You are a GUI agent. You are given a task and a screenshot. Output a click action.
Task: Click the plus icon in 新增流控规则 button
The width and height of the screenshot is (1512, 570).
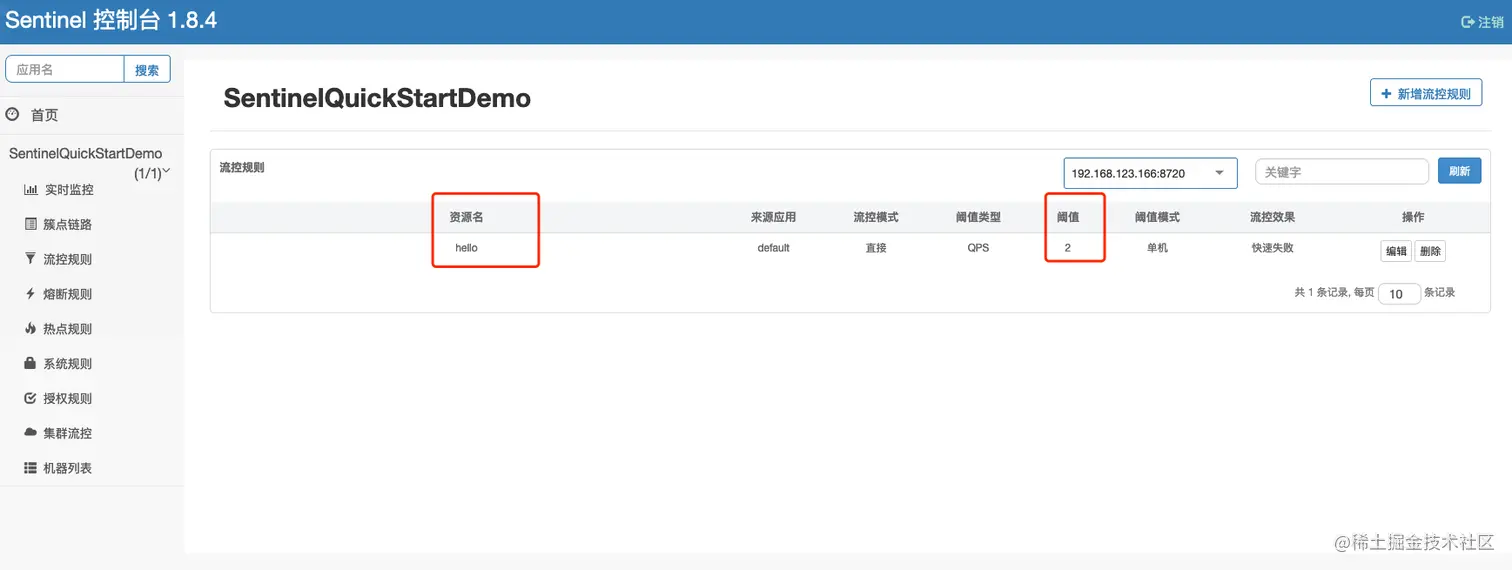[1386, 94]
